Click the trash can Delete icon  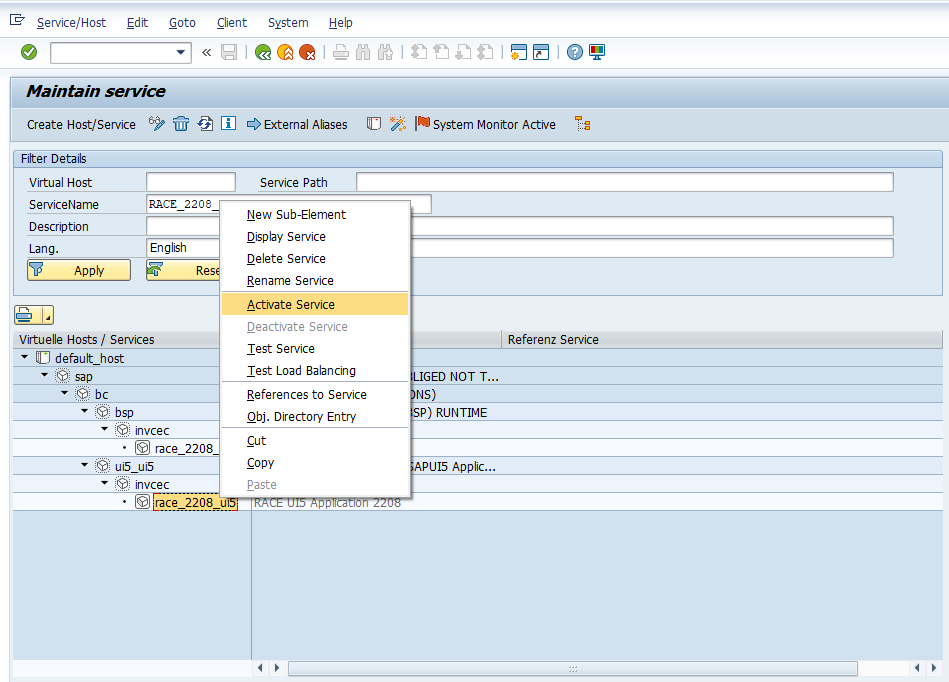tap(181, 124)
